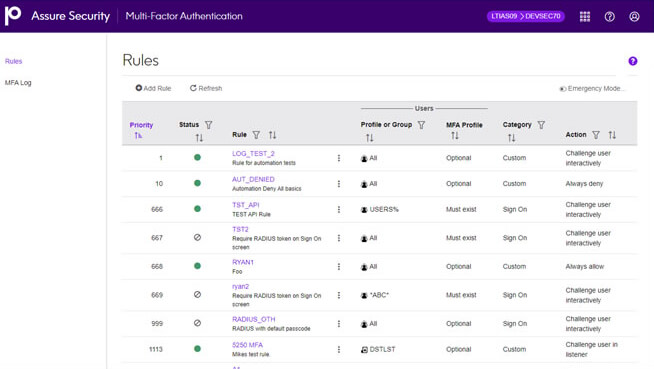Open the header help circle icon
This screenshot has width=654, height=369.
609,16
